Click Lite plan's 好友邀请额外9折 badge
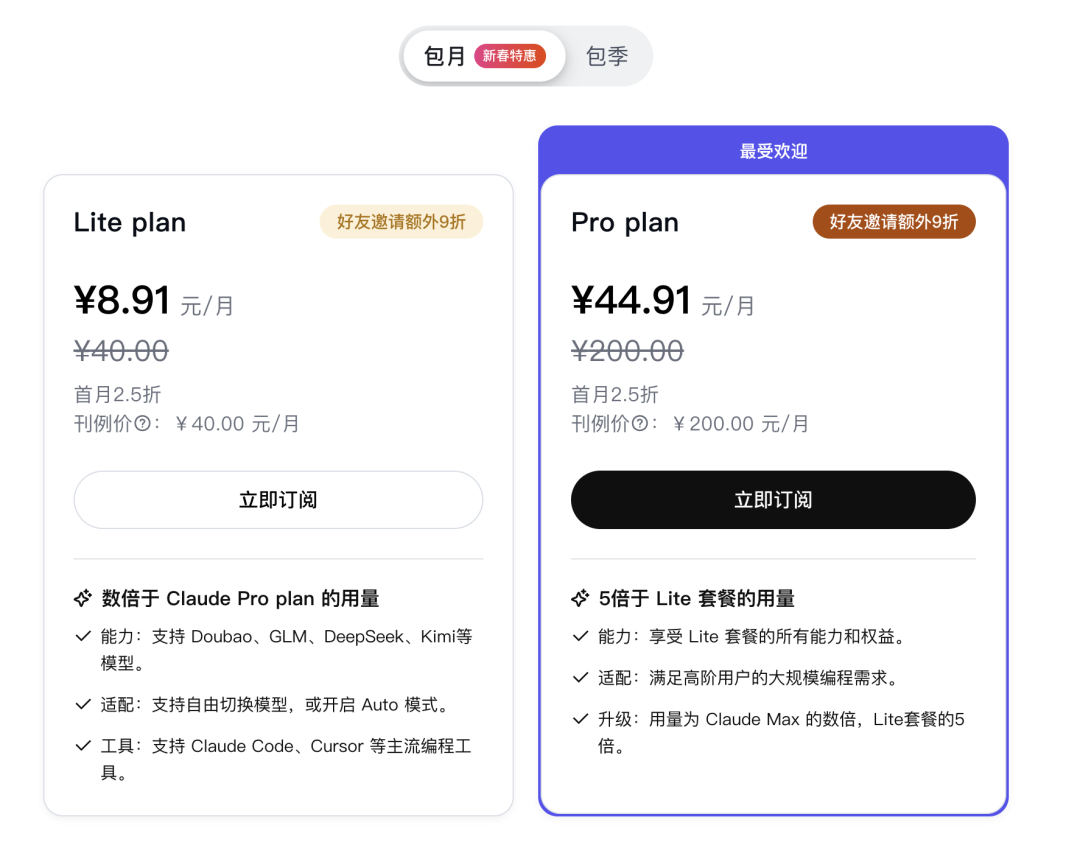This screenshot has width=1080, height=856. click(x=401, y=222)
